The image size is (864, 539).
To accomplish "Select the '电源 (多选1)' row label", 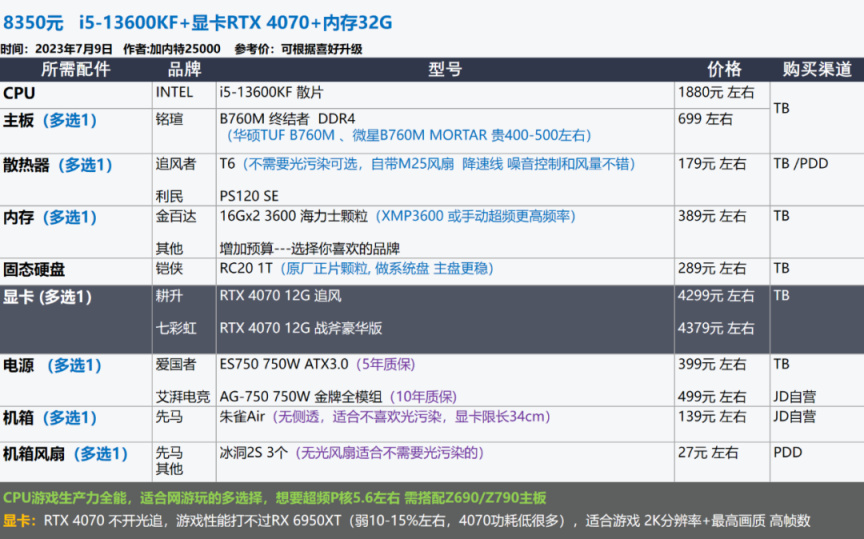I will click(52, 365).
